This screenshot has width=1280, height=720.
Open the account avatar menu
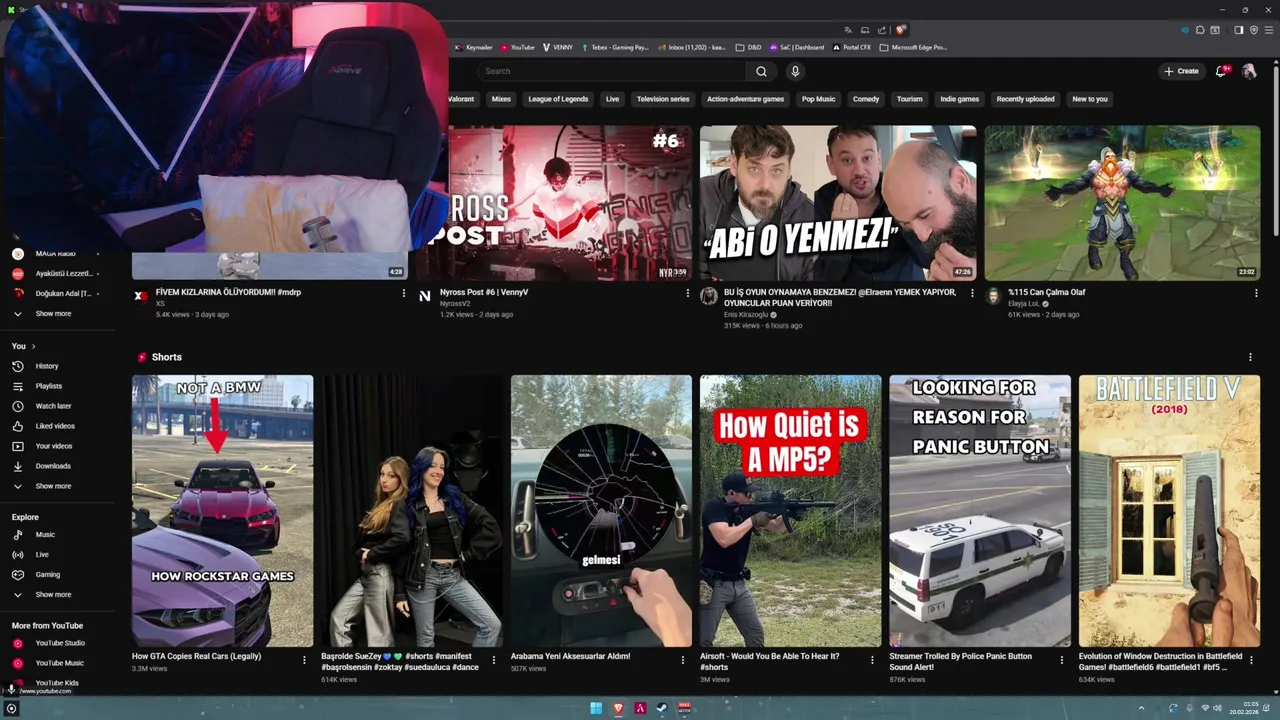(1249, 71)
